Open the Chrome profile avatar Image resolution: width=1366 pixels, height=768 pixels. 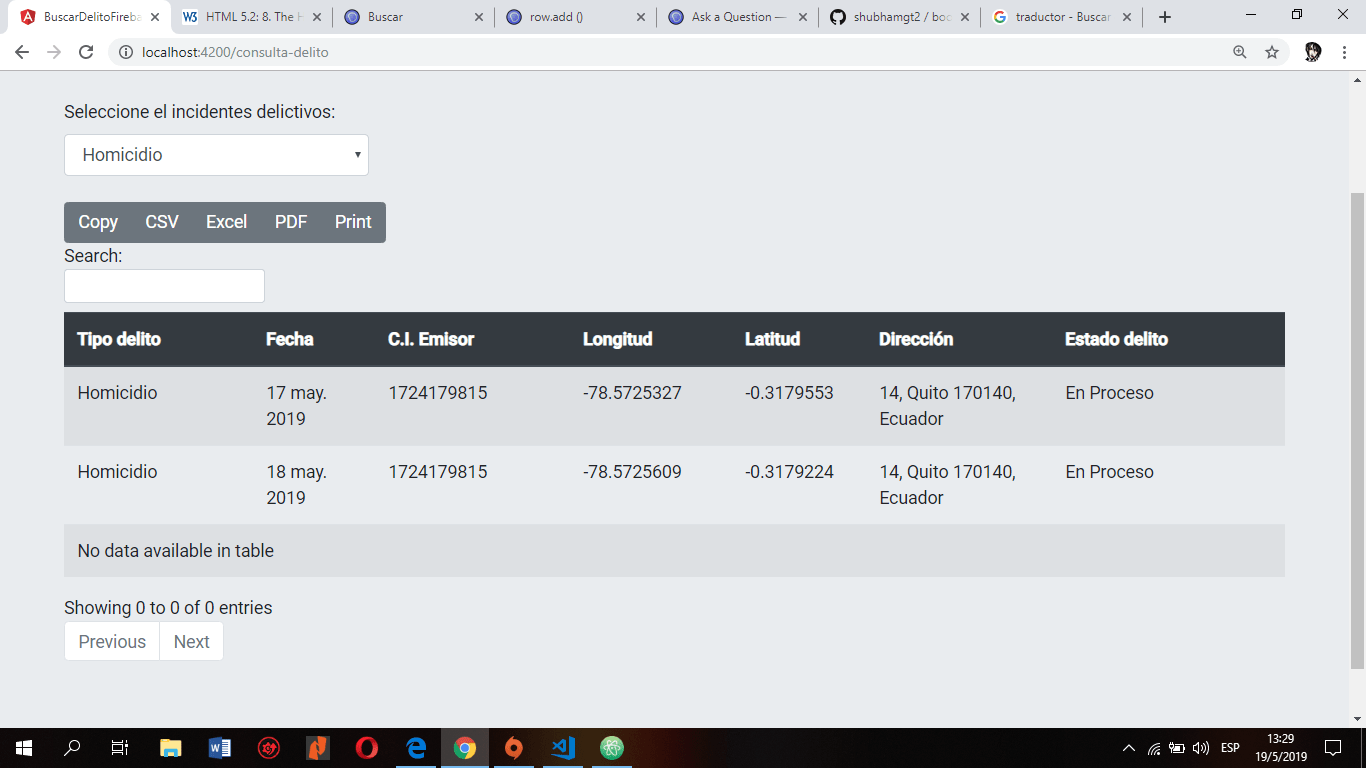tap(1314, 52)
